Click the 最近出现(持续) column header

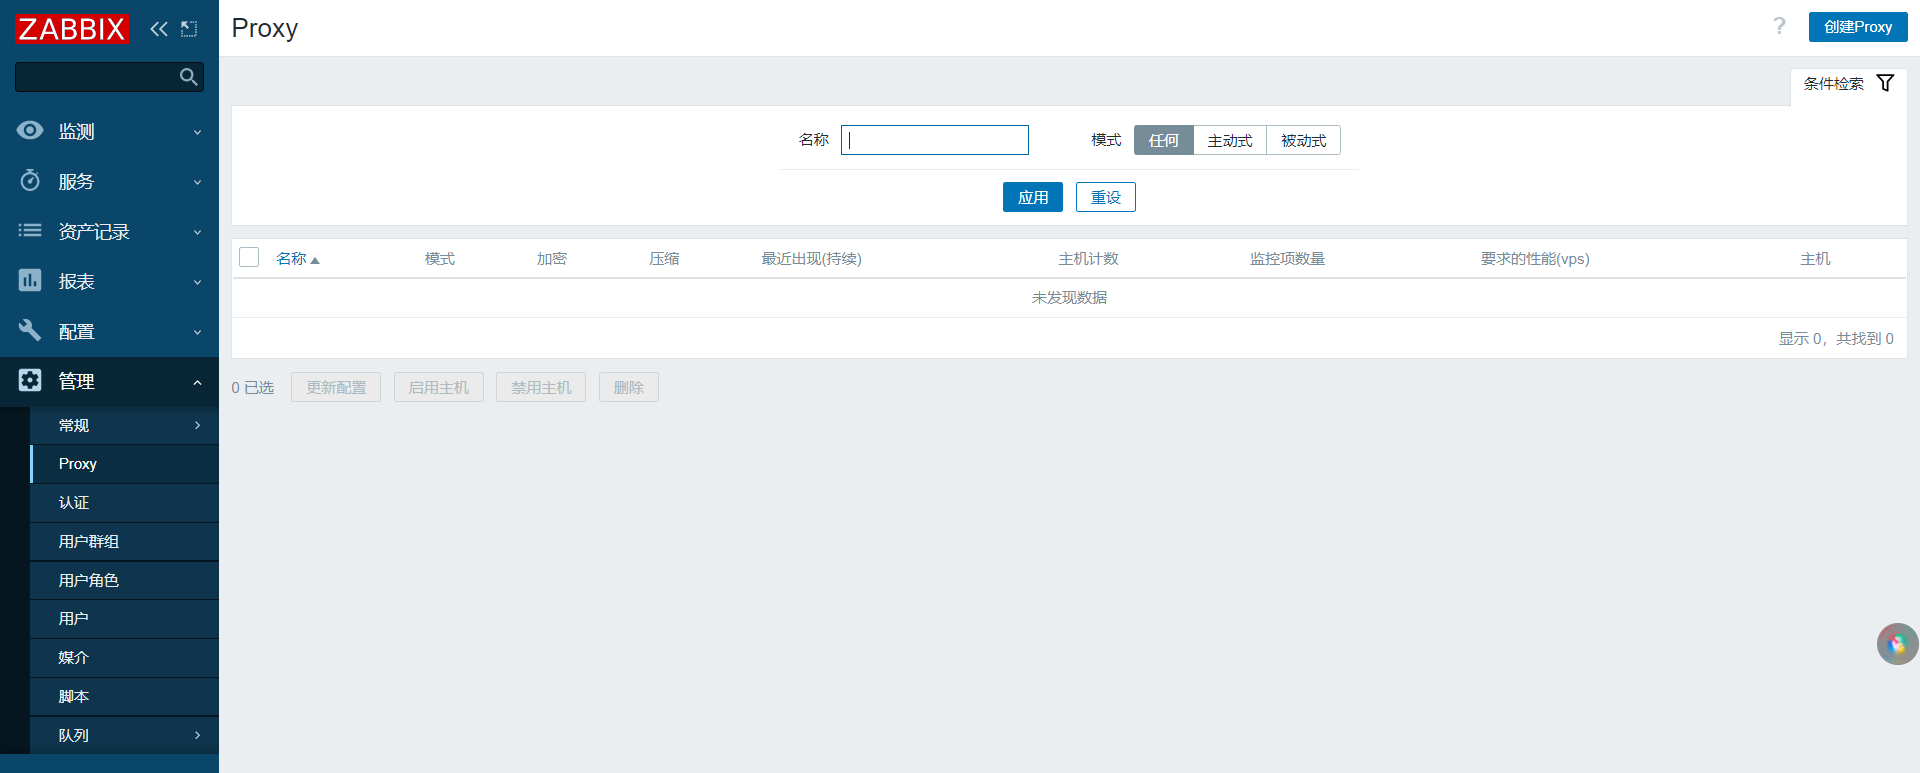811,259
